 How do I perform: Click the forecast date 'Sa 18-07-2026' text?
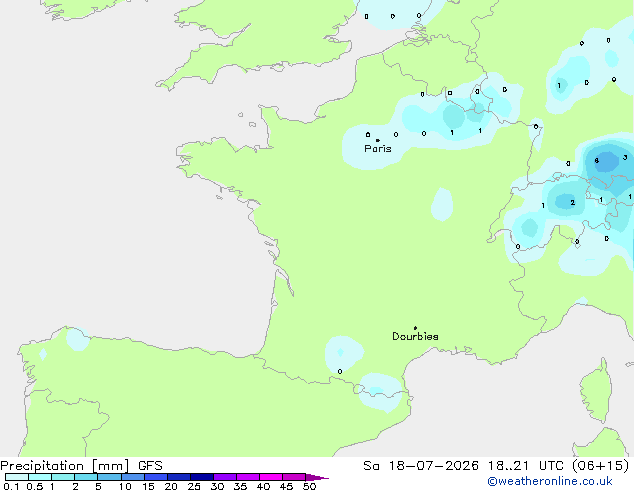click(421, 466)
